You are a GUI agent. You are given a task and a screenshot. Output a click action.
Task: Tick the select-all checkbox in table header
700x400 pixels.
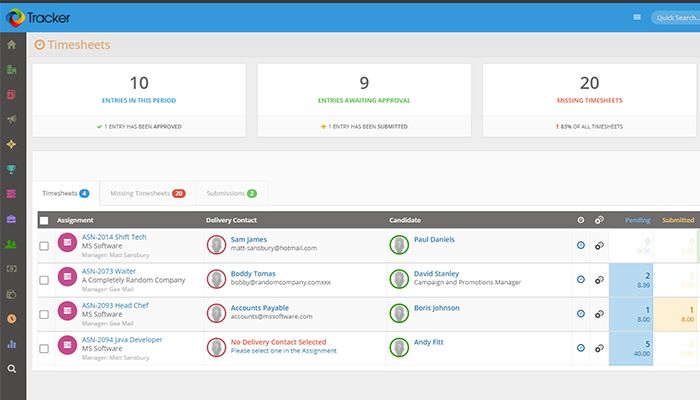point(44,221)
